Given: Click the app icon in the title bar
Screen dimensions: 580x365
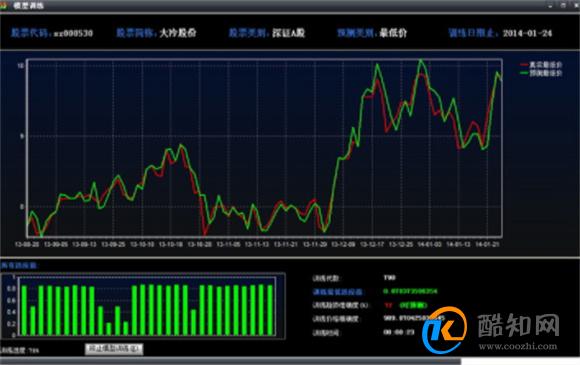Looking at the screenshot, I should pyautogui.click(x=4, y=5).
